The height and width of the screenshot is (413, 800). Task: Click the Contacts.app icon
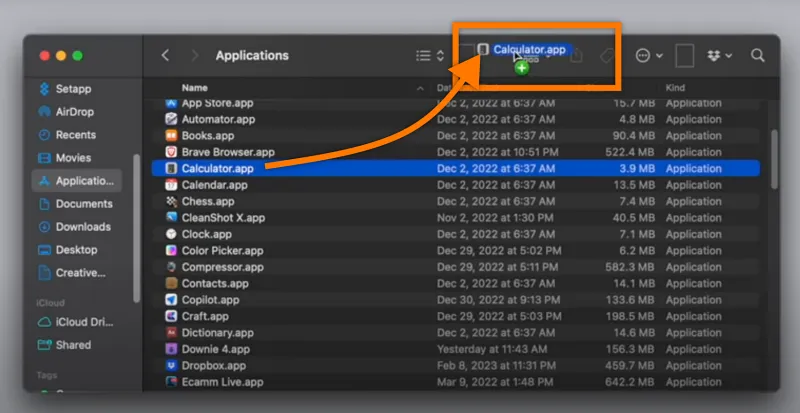pyautogui.click(x=171, y=283)
